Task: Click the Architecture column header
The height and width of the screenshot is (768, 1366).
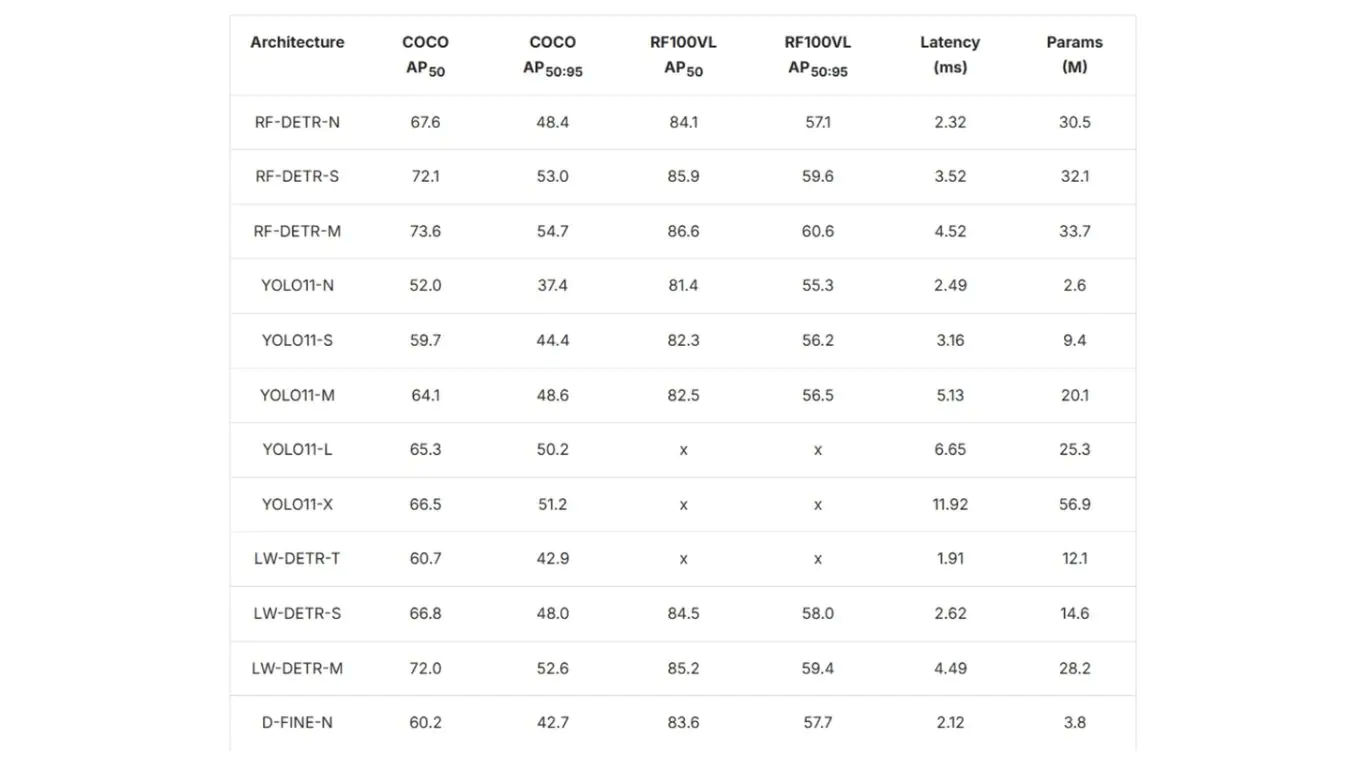Action: coord(297,42)
